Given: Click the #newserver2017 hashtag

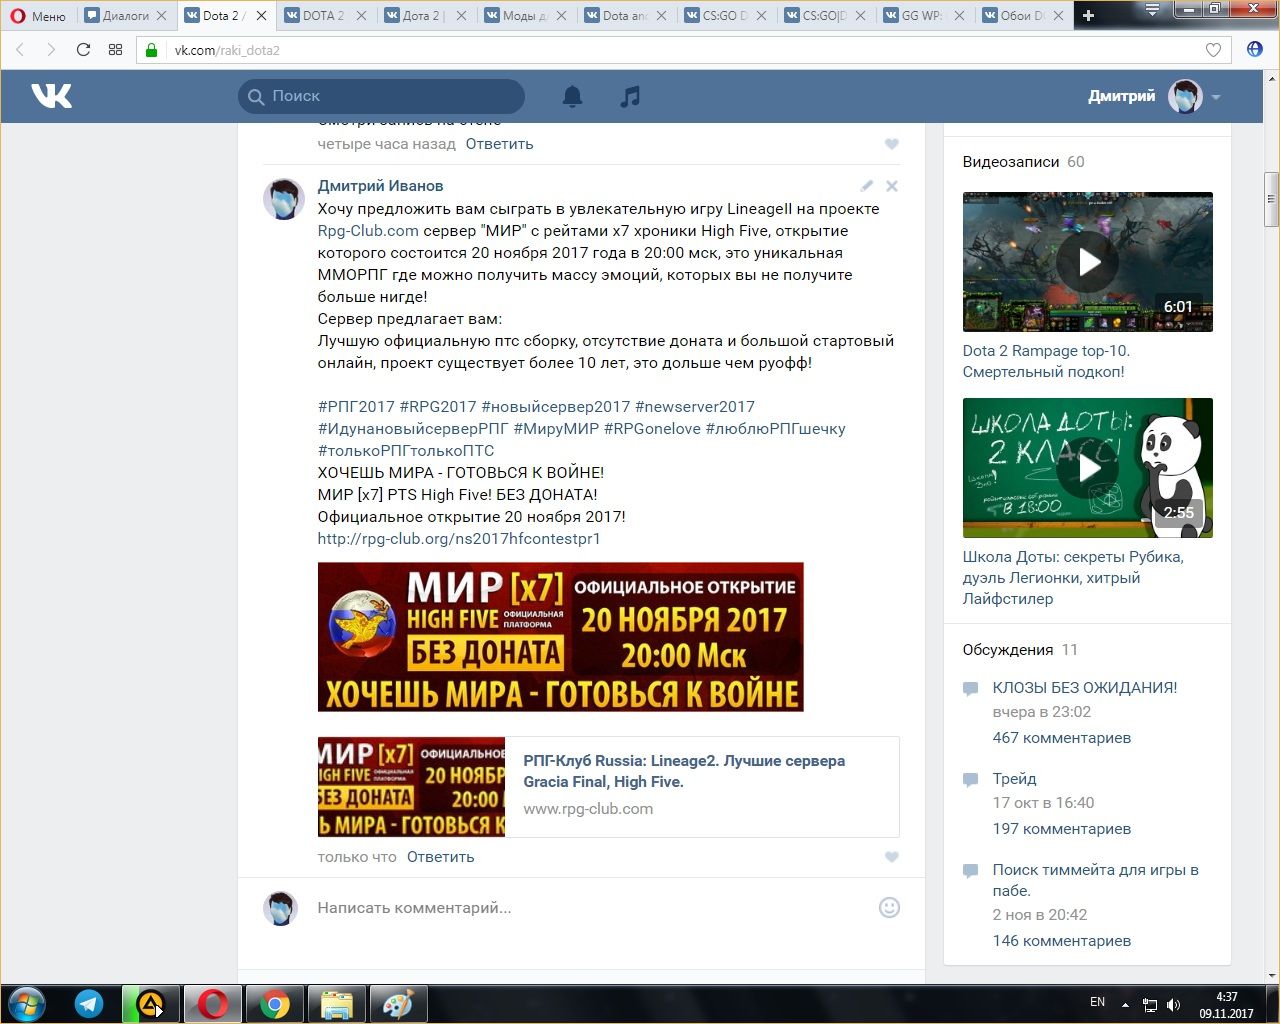Looking at the screenshot, I should coord(695,407).
